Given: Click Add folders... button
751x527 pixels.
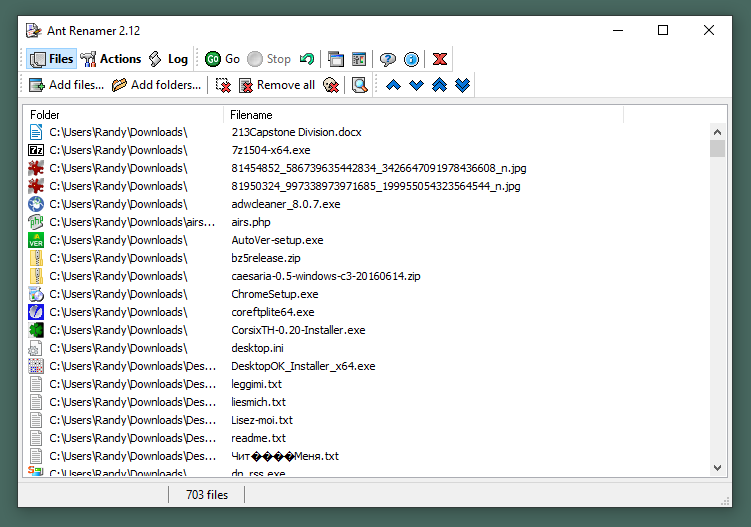Looking at the screenshot, I should point(156,85).
